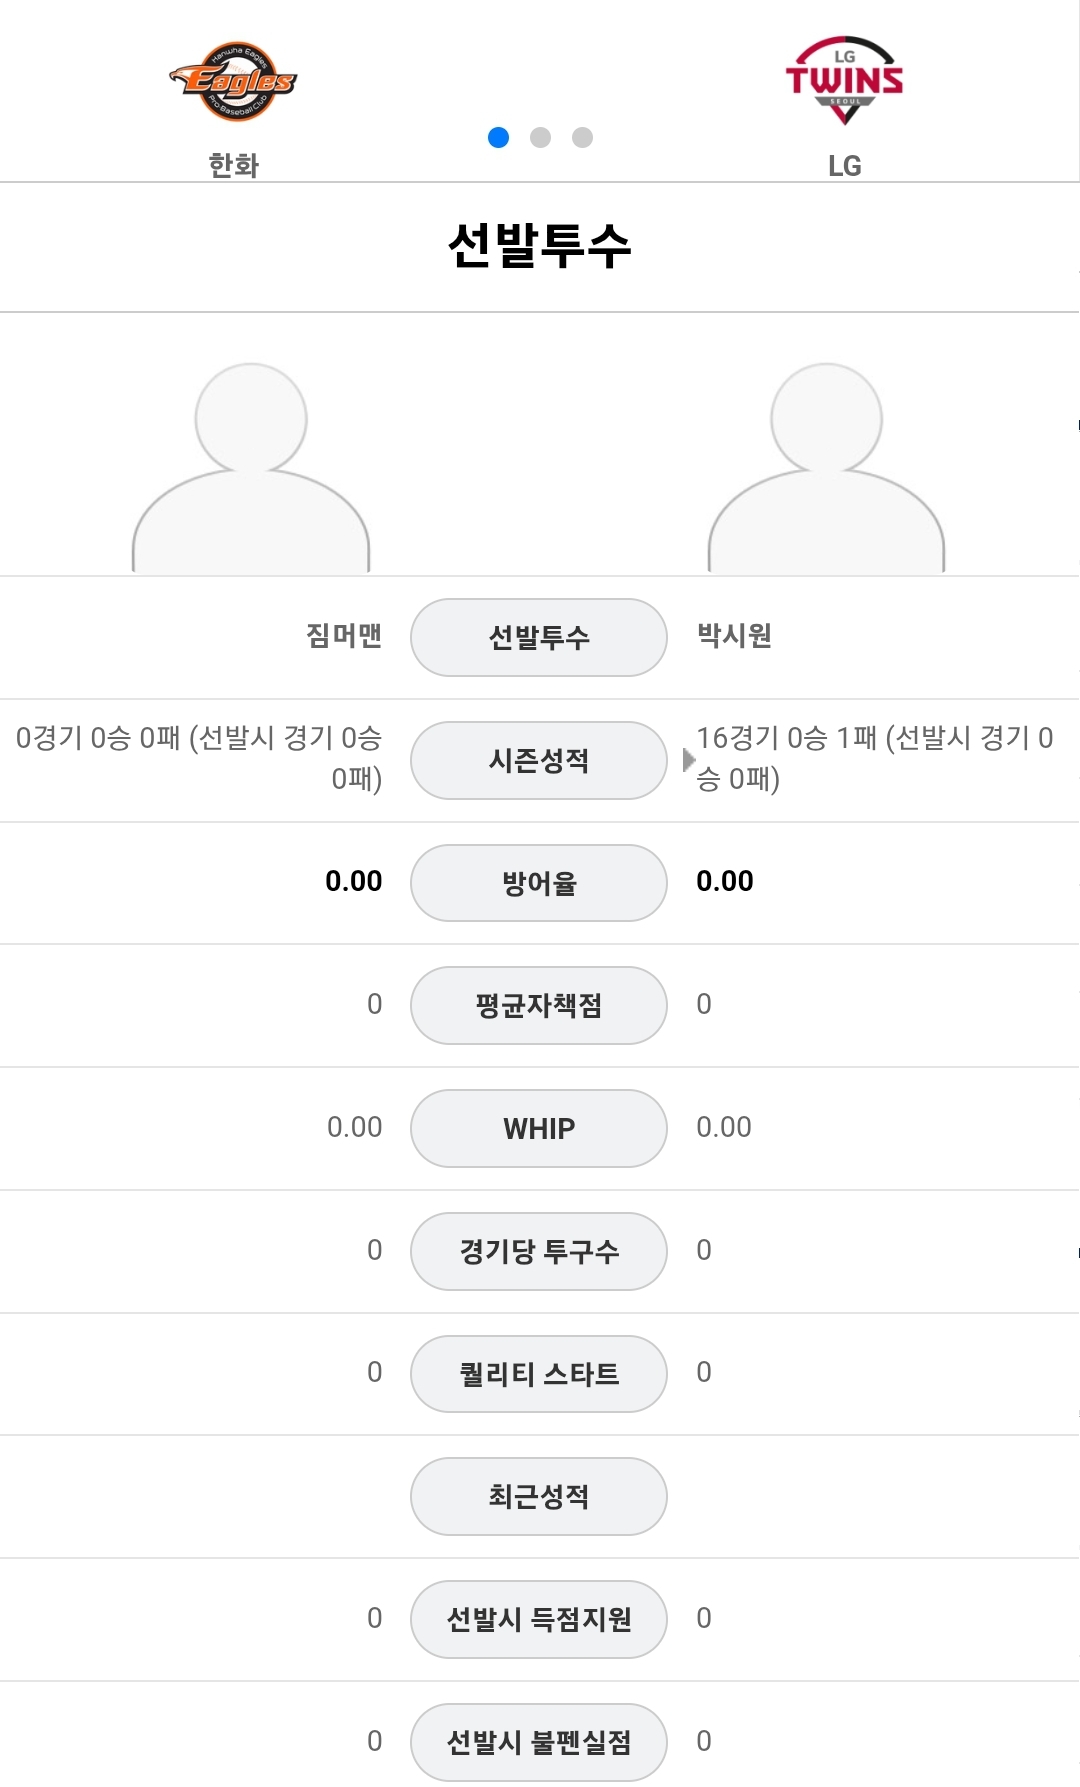The width and height of the screenshot is (1080, 1787).
Task: Click pitcher name 짐머맨
Action: [x=344, y=635]
